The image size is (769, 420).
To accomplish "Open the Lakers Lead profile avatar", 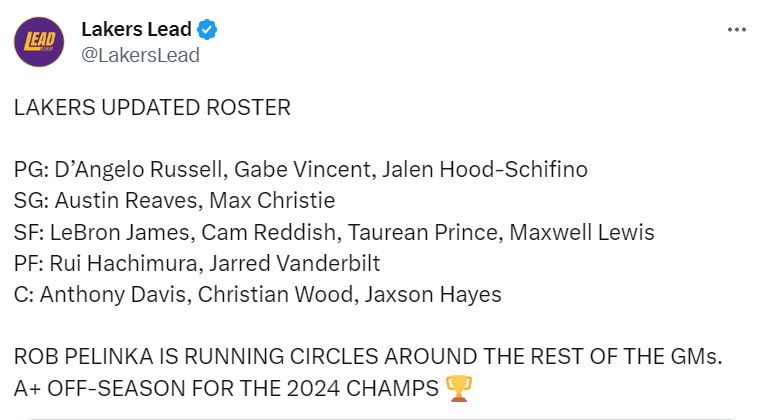I will pos(39,42).
